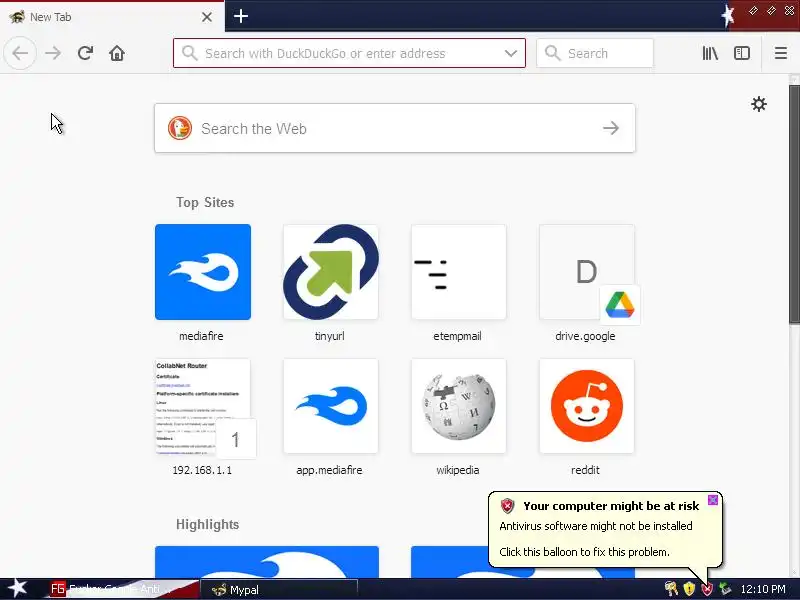Click the Highlights section heading
The image size is (800, 600).
click(207, 524)
